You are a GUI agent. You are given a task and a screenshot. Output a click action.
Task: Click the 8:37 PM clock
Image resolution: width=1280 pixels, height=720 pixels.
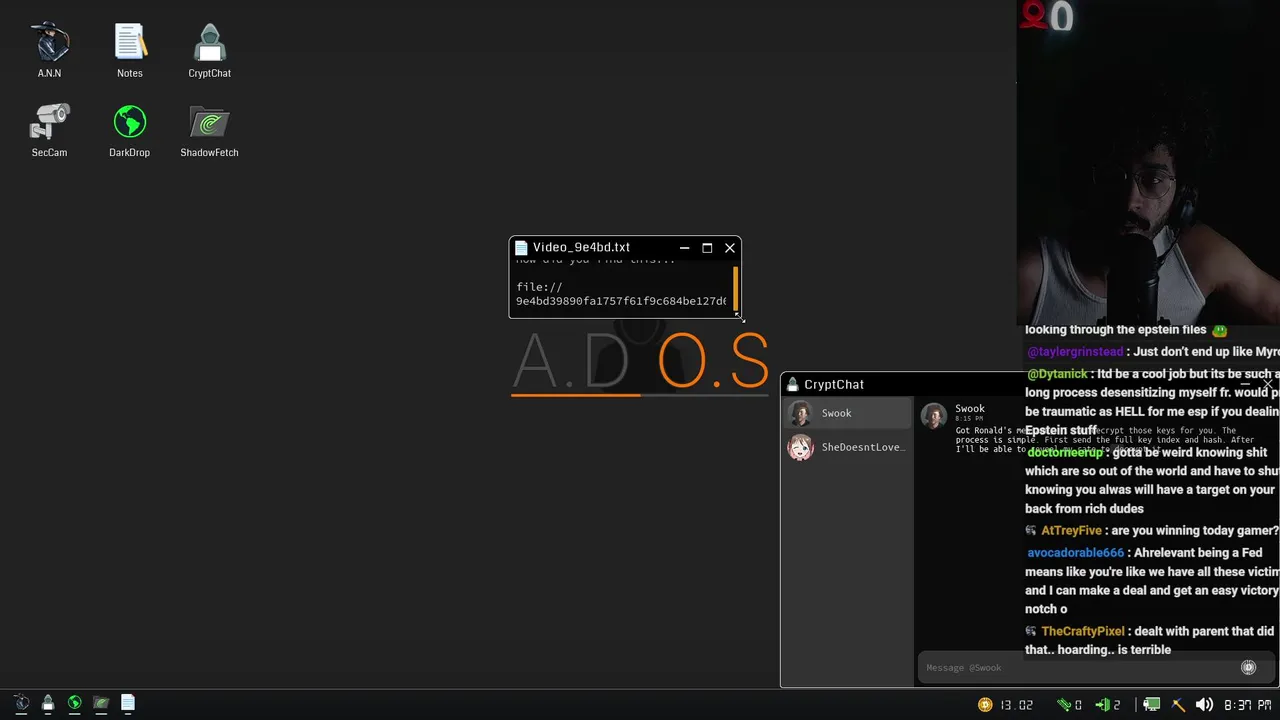[x=1248, y=705]
